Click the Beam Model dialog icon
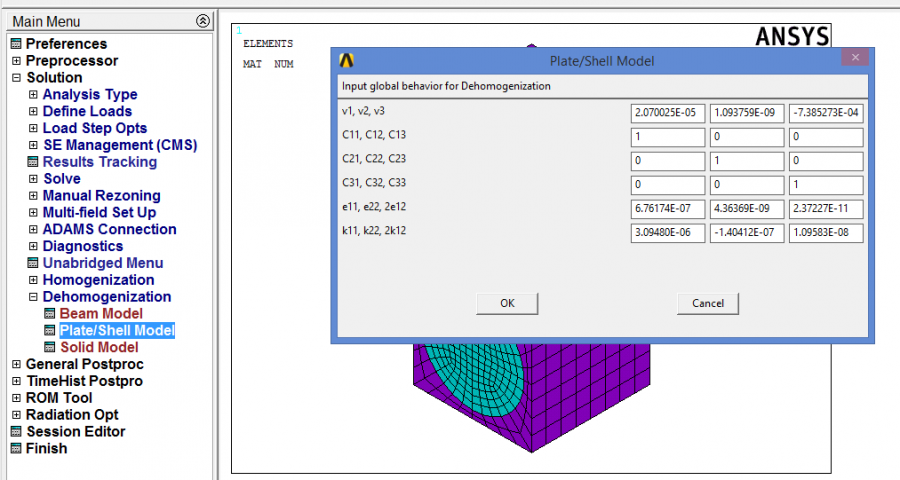 50,313
